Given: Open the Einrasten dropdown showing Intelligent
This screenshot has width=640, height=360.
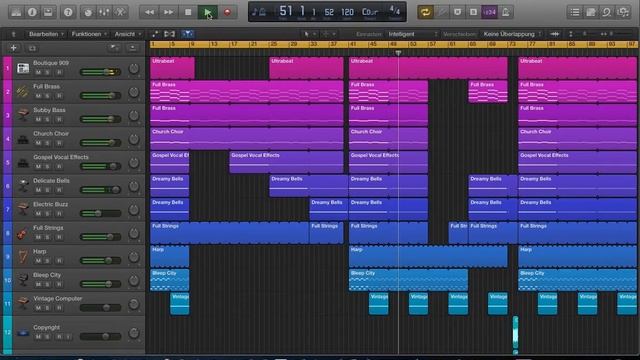Looking at the screenshot, I should (x=412, y=34).
